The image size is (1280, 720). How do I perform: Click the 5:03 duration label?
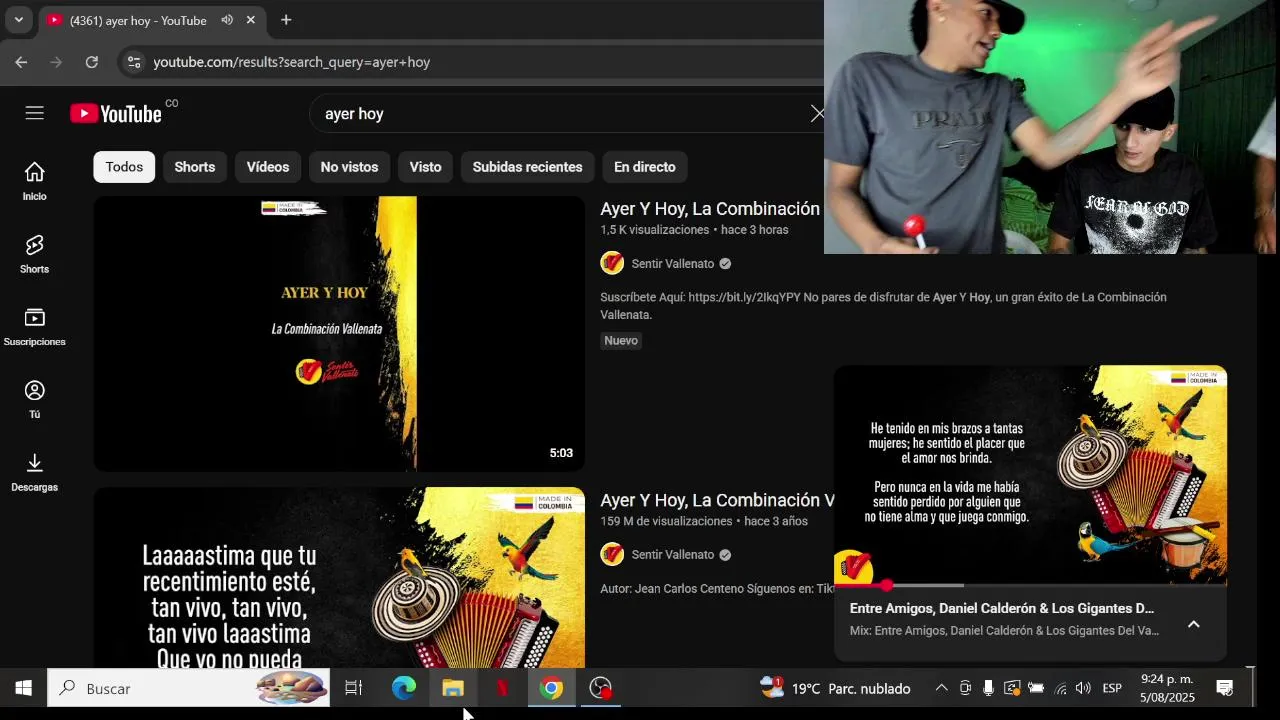561,453
